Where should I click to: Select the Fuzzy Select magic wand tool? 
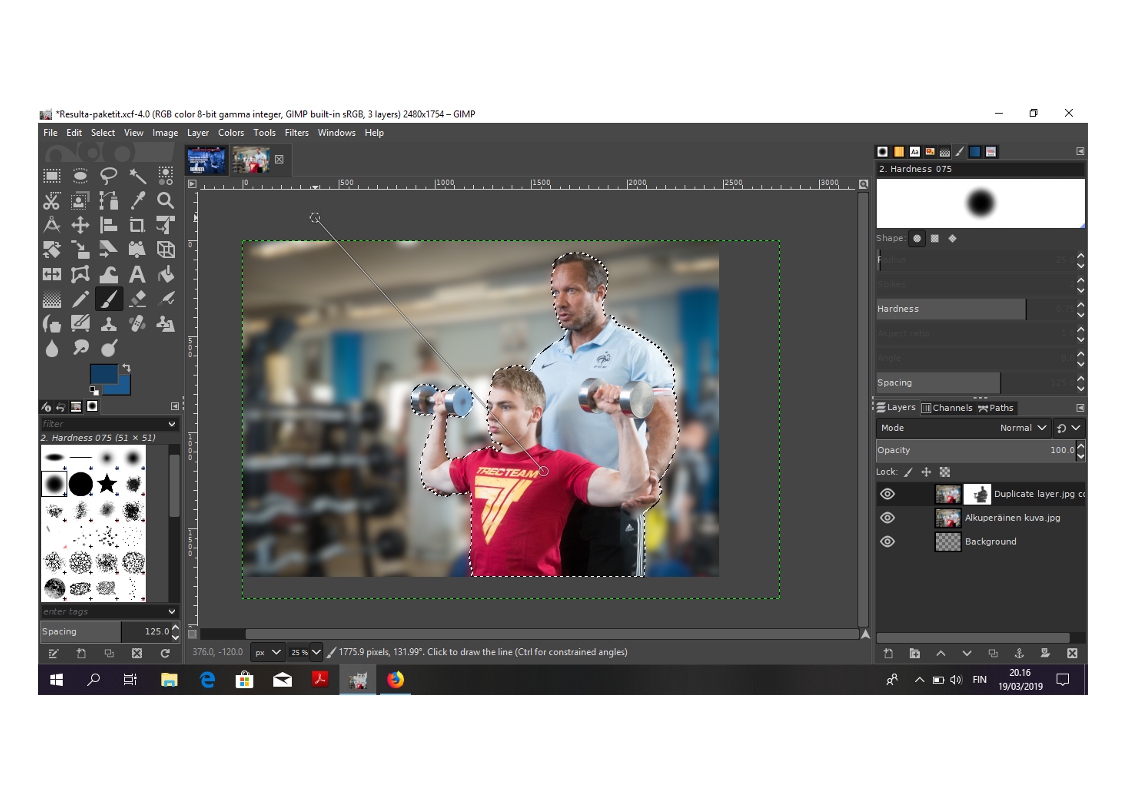(137, 176)
